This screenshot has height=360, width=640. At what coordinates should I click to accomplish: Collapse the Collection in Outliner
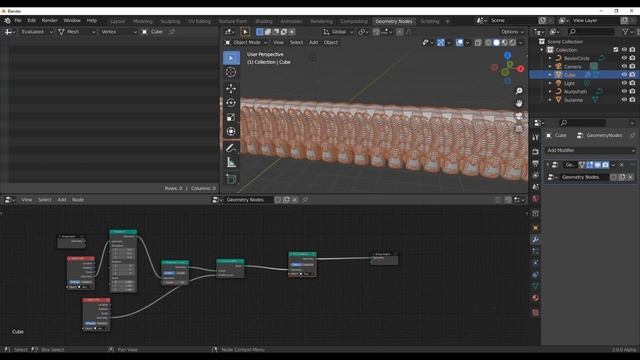[x=542, y=50]
